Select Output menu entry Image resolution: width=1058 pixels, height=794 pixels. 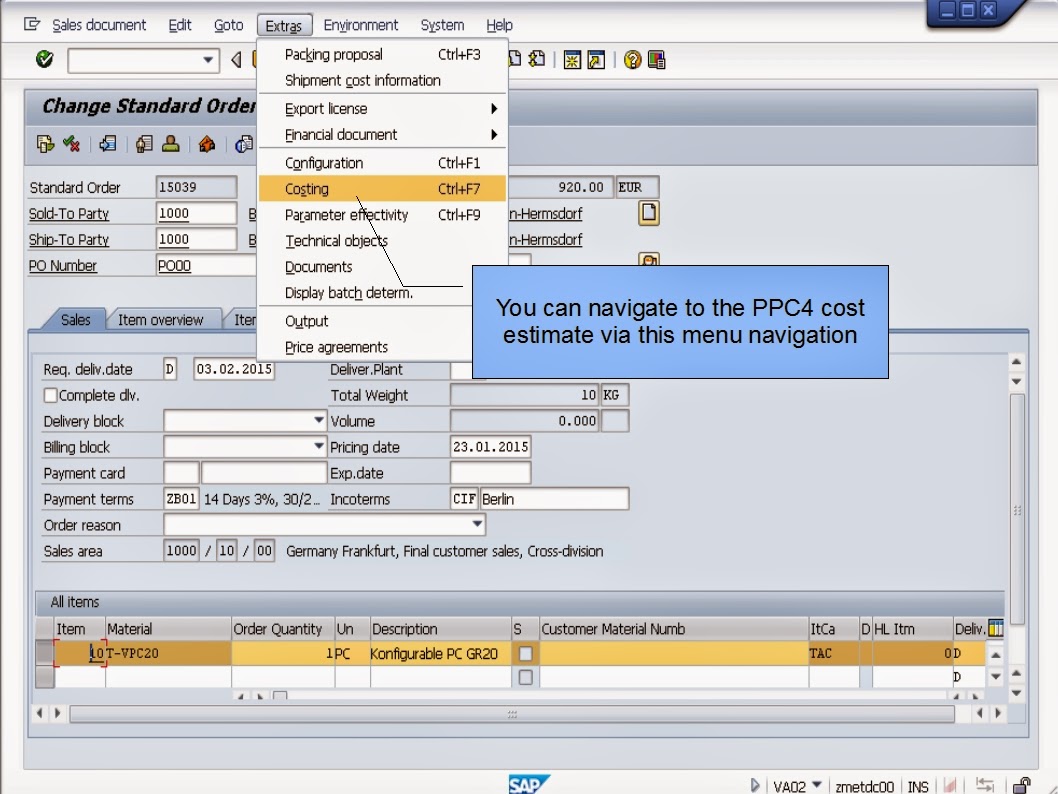365,321
